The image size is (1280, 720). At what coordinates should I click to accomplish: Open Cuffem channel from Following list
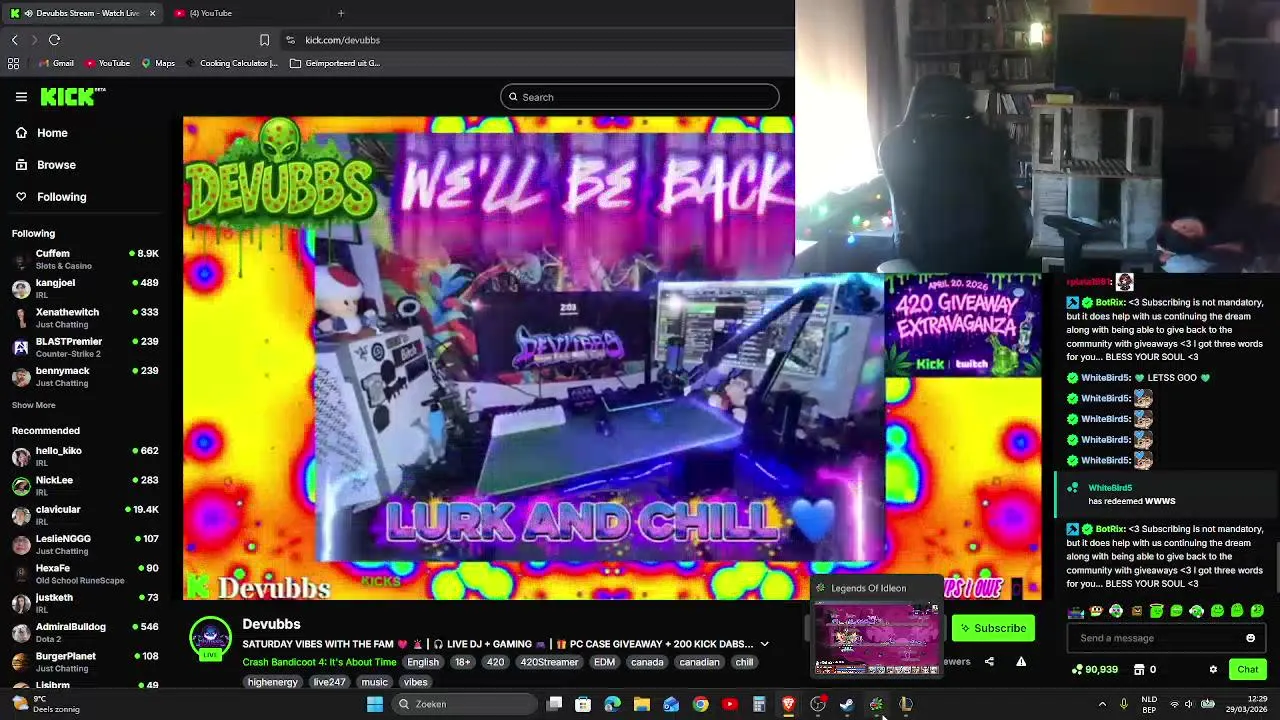[x=85, y=259]
